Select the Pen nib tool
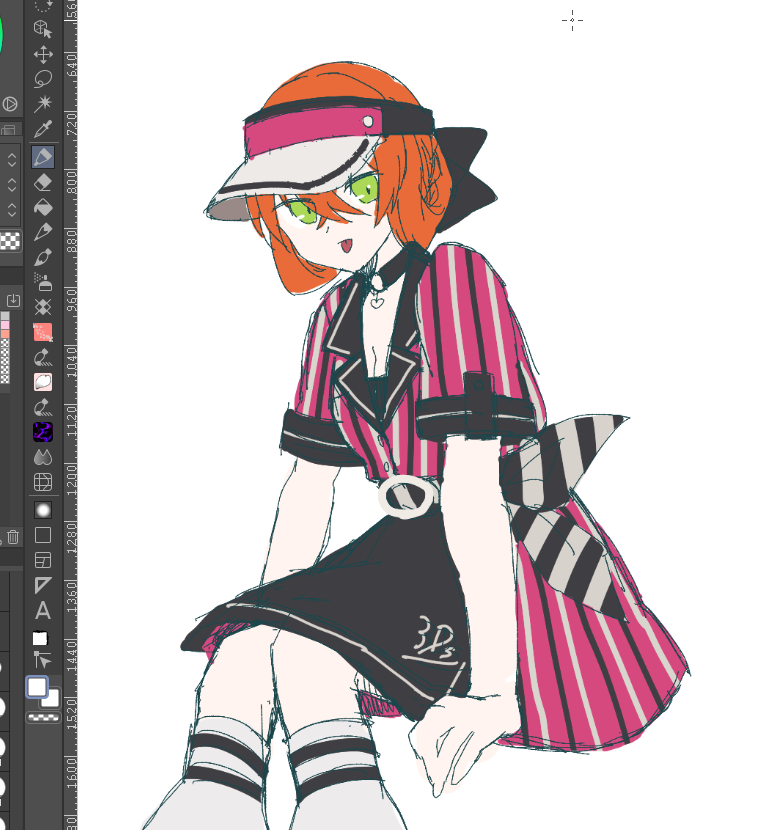Image resolution: width=775 pixels, height=830 pixels. tap(43, 232)
